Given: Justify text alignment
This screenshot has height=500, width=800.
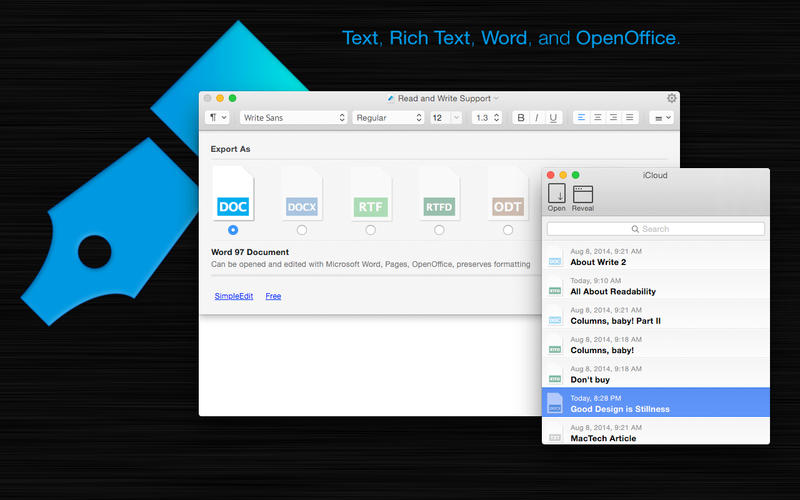Looking at the screenshot, I should point(630,117).
